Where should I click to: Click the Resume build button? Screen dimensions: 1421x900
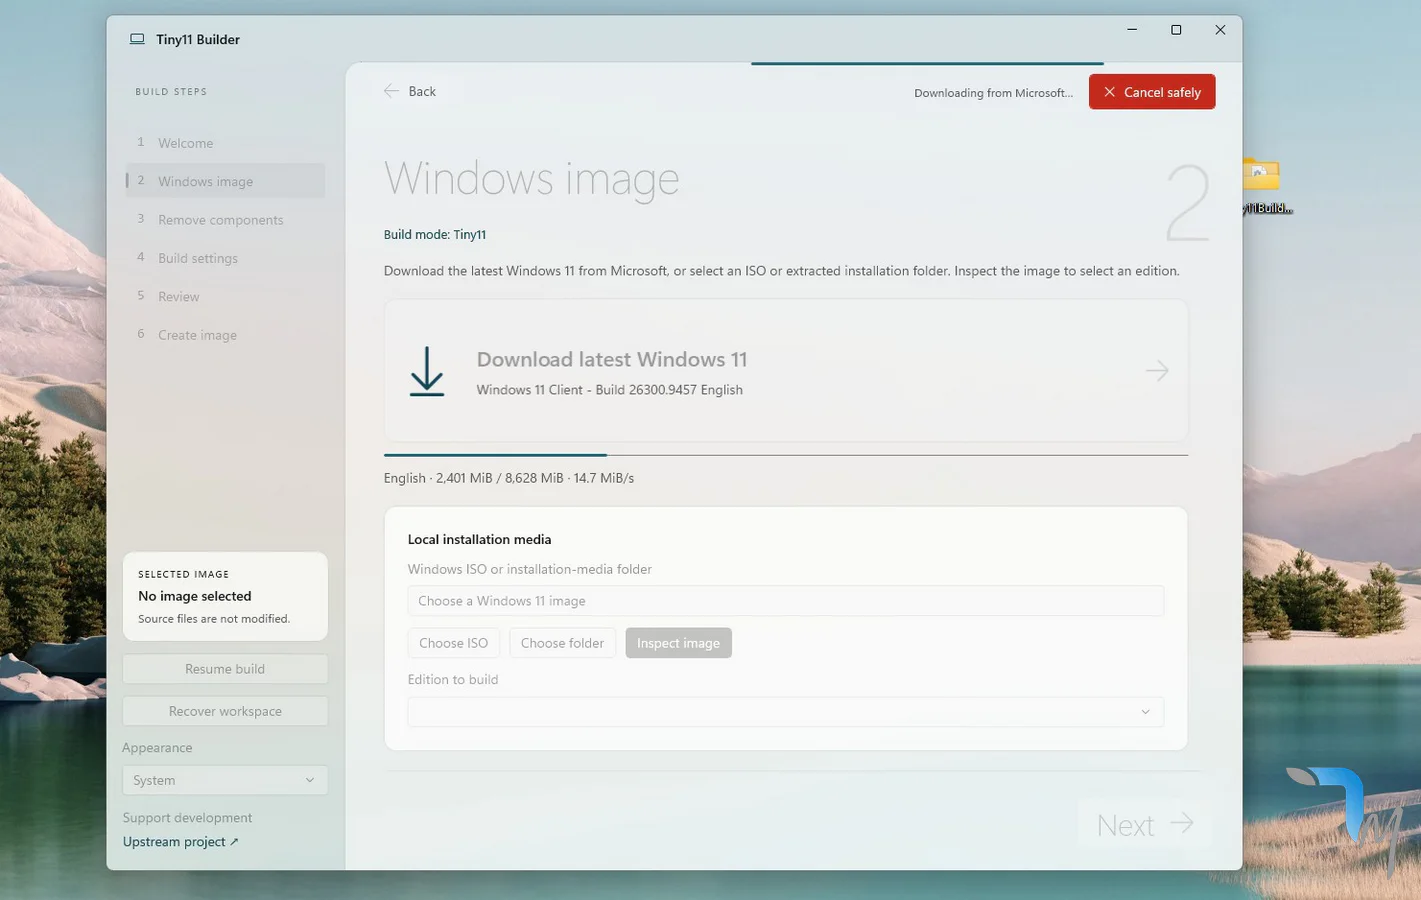pyautogui.click(x=225, y=669)
